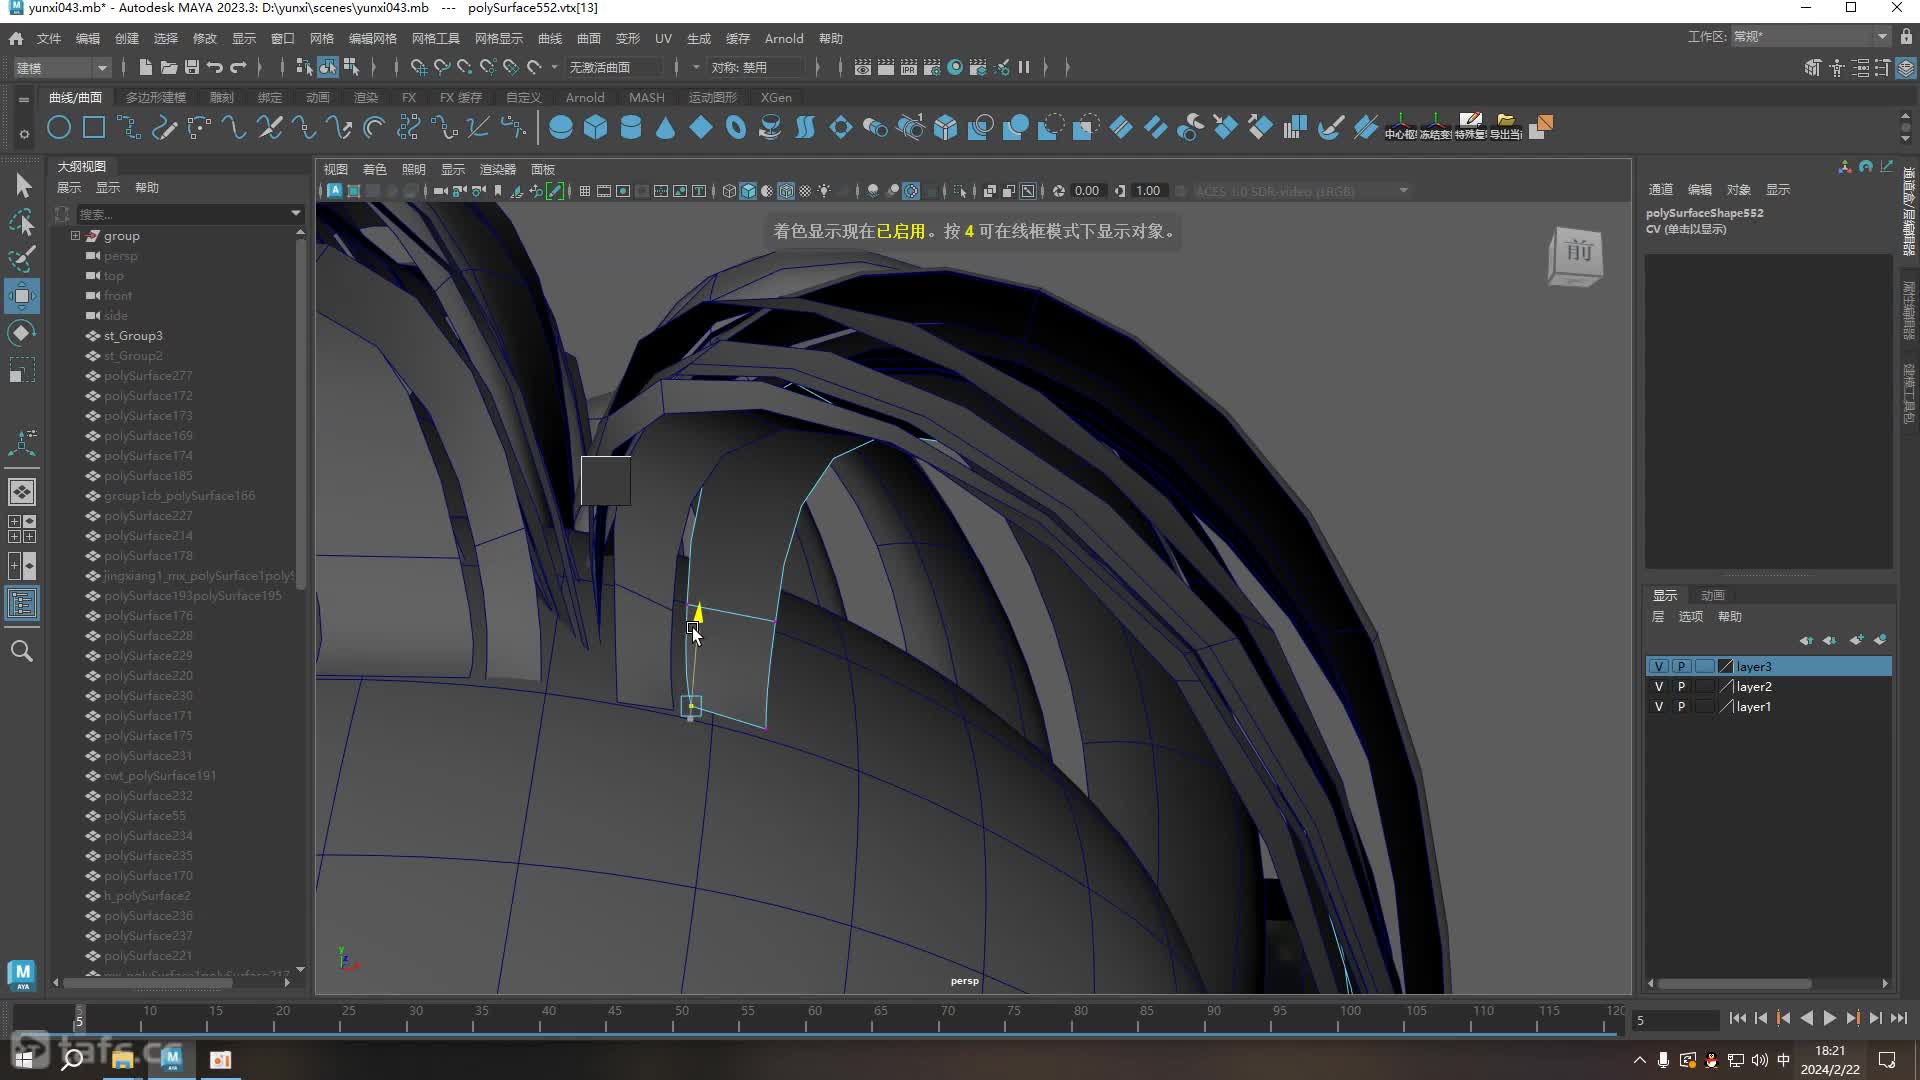The height and width of the screenshot is (1080, 1920).
Task: Click the undo arrow icon
Action: (x=215, y=67)
